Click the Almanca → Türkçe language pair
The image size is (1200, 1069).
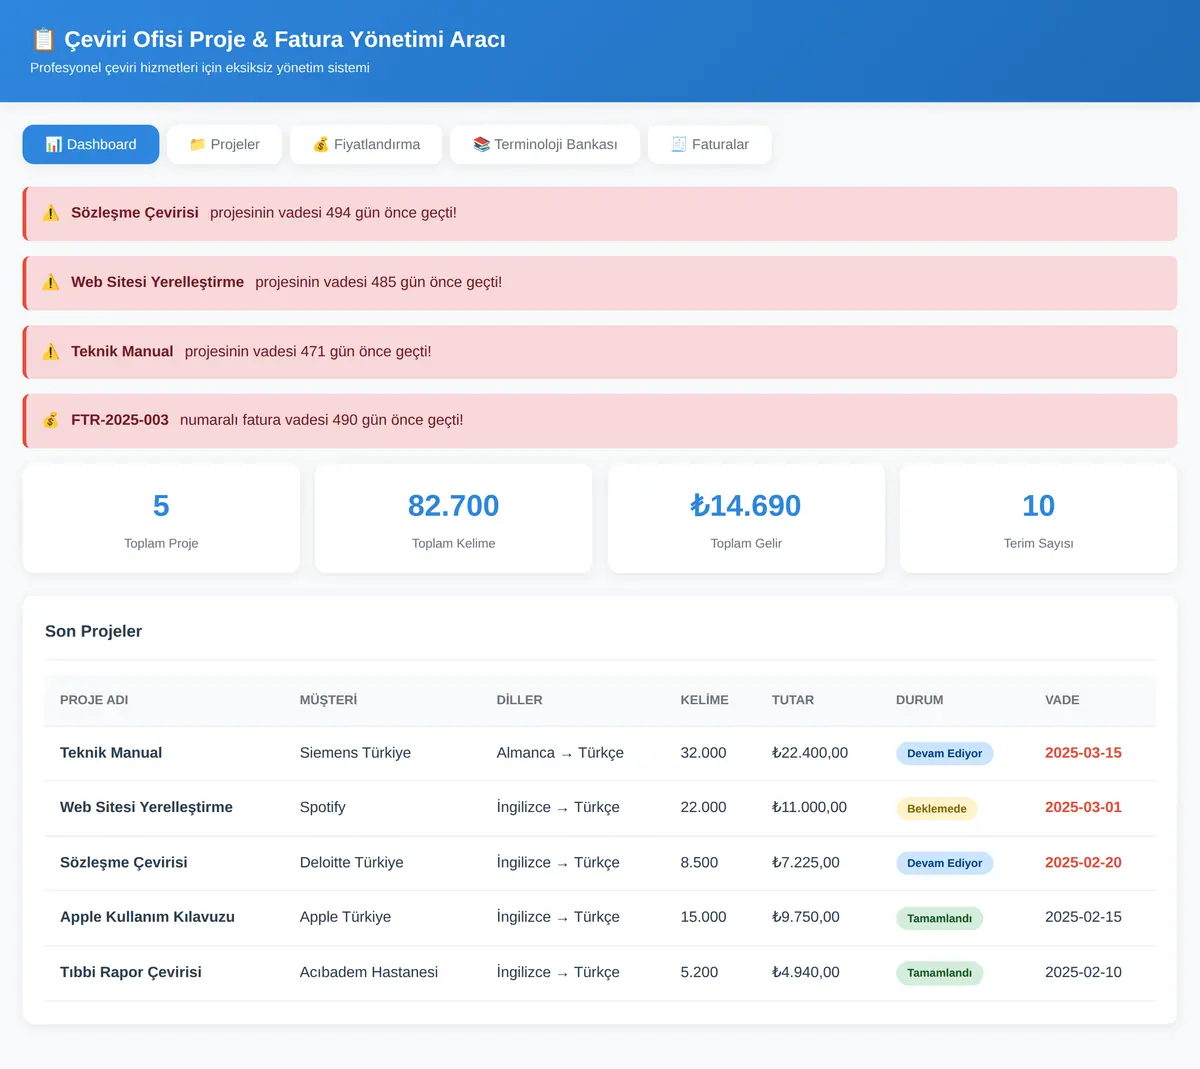coord(560,753)
